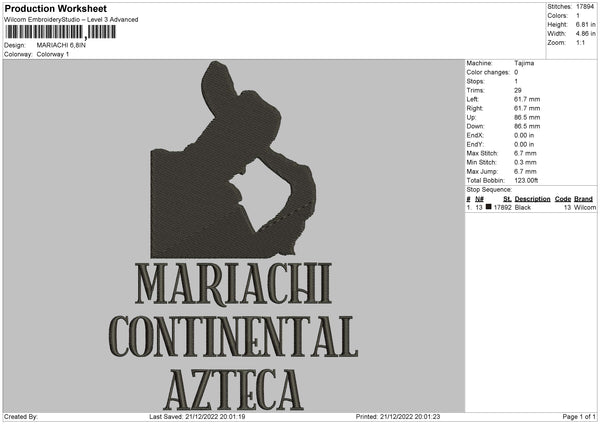Select the 'Wilcom' brand entry
Viewport: 600px width, 424px height.
[585, 208]
